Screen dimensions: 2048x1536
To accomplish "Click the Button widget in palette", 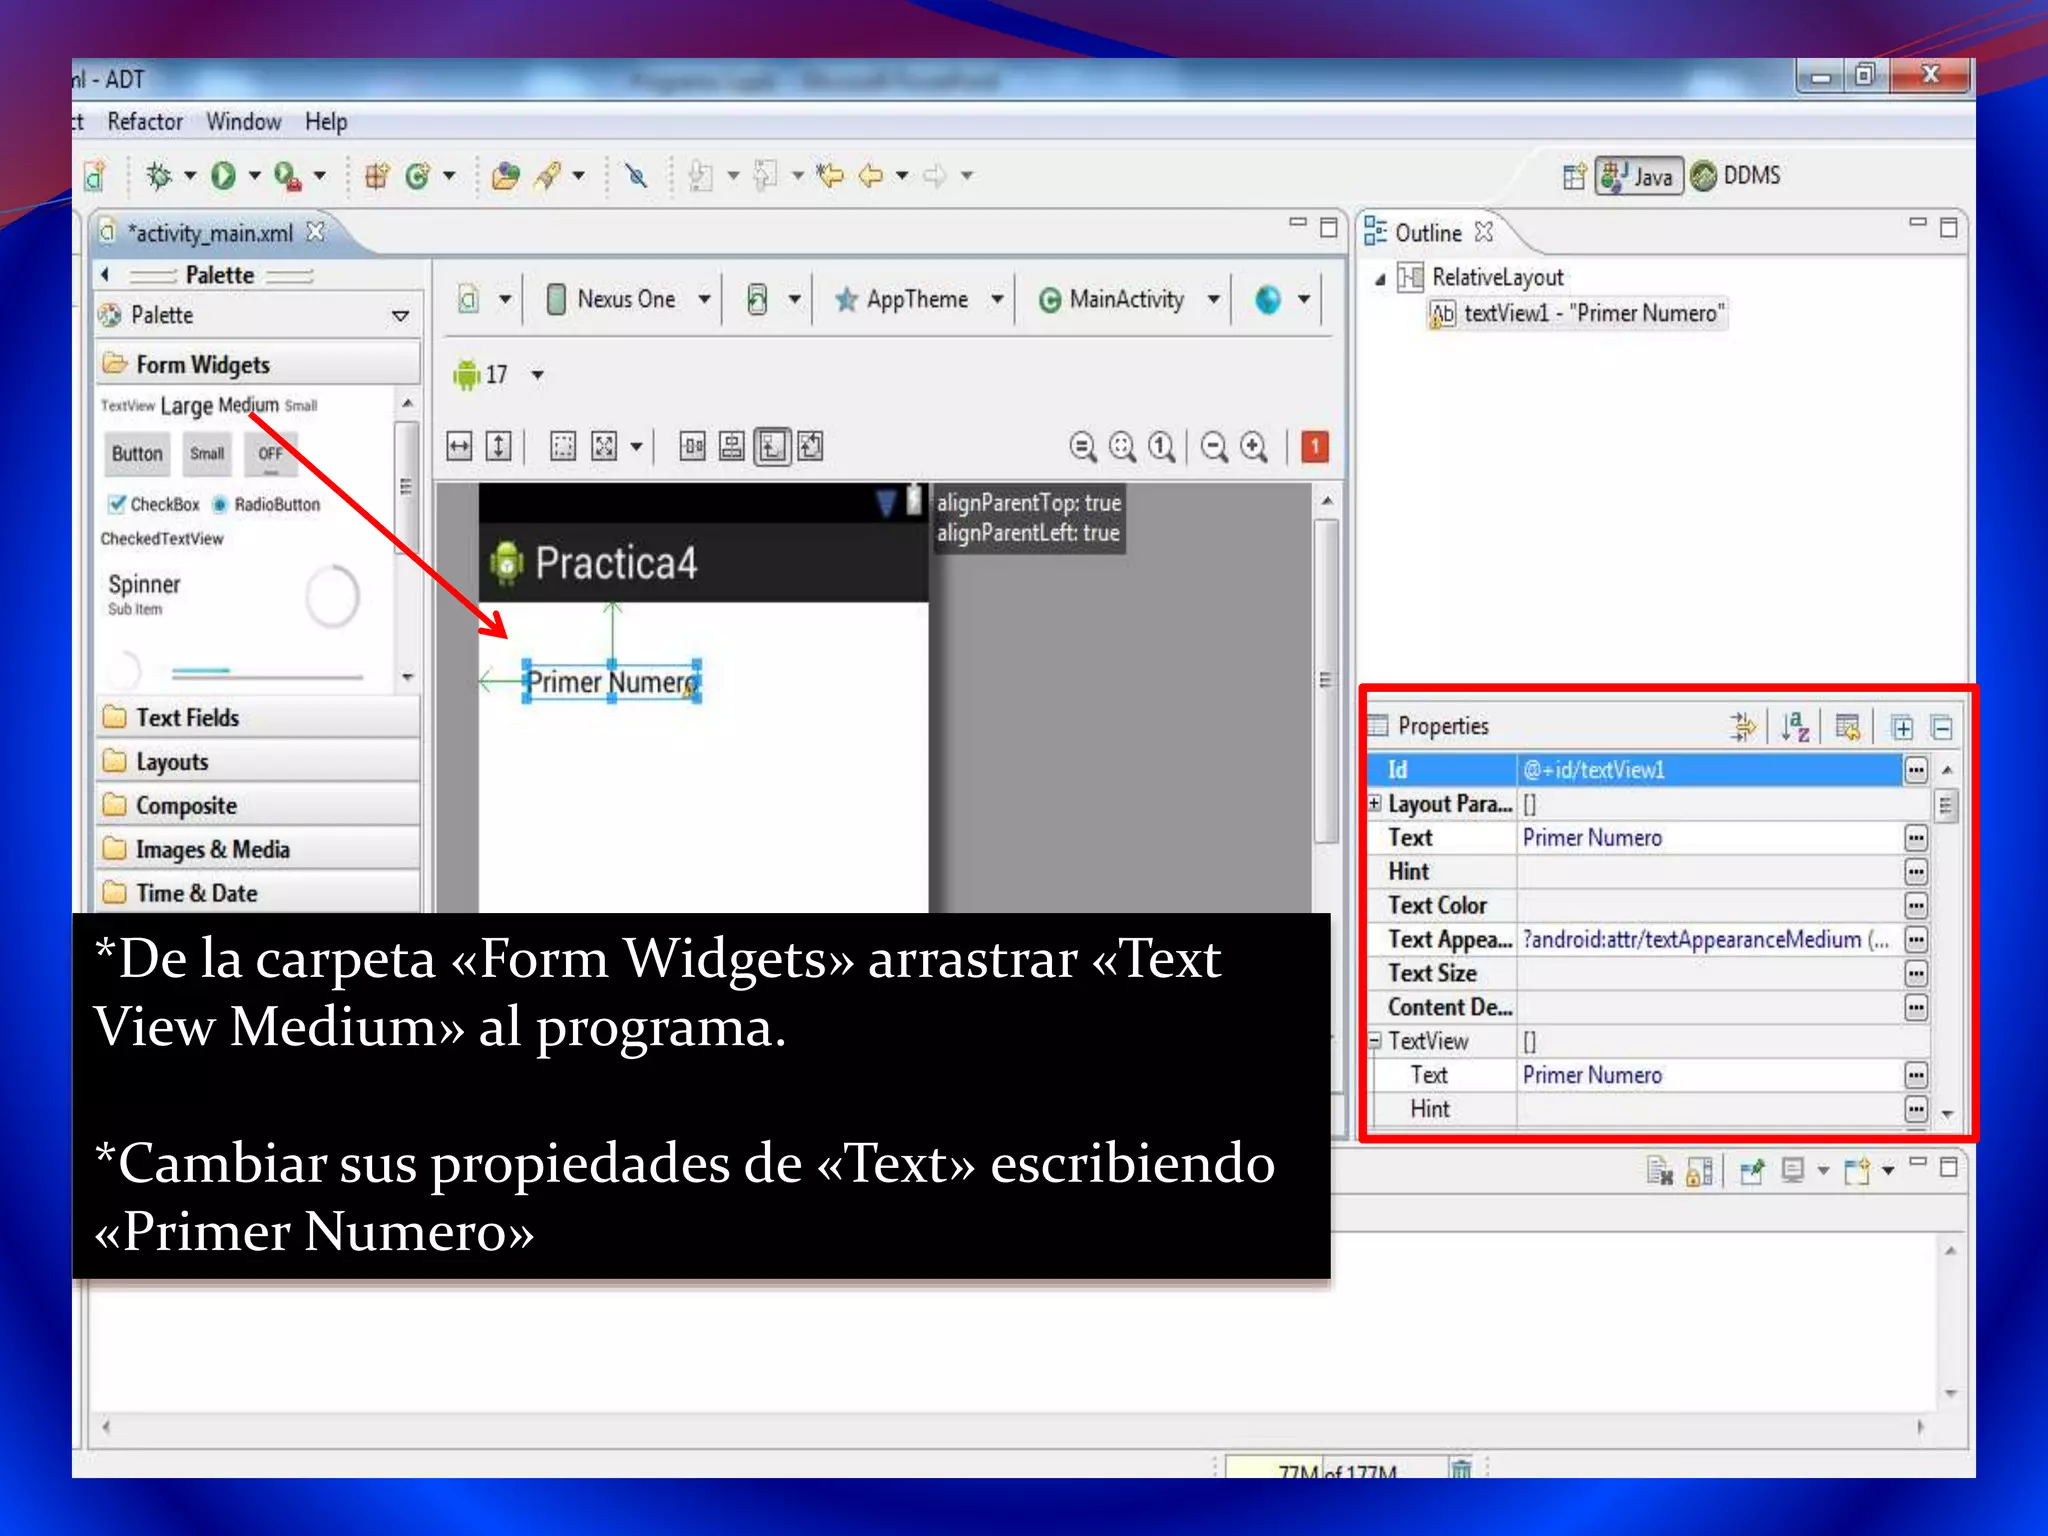I will click(137, 454).
